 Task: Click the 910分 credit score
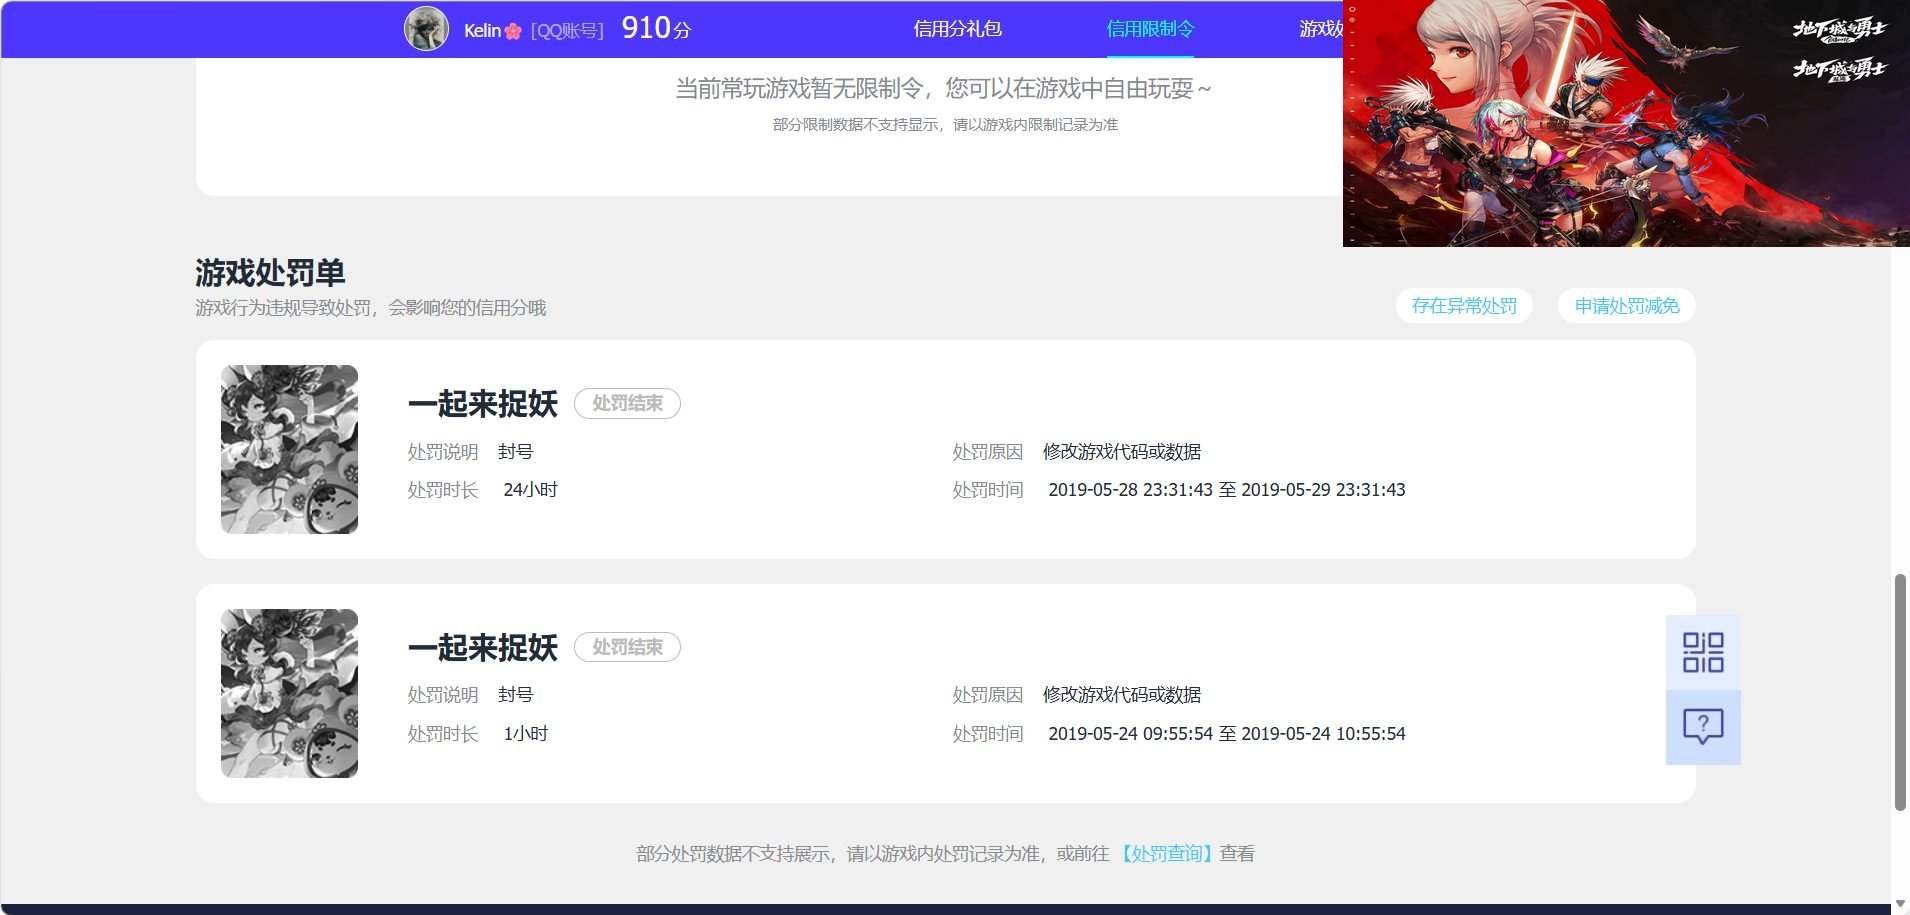click(x=656, y=28)
